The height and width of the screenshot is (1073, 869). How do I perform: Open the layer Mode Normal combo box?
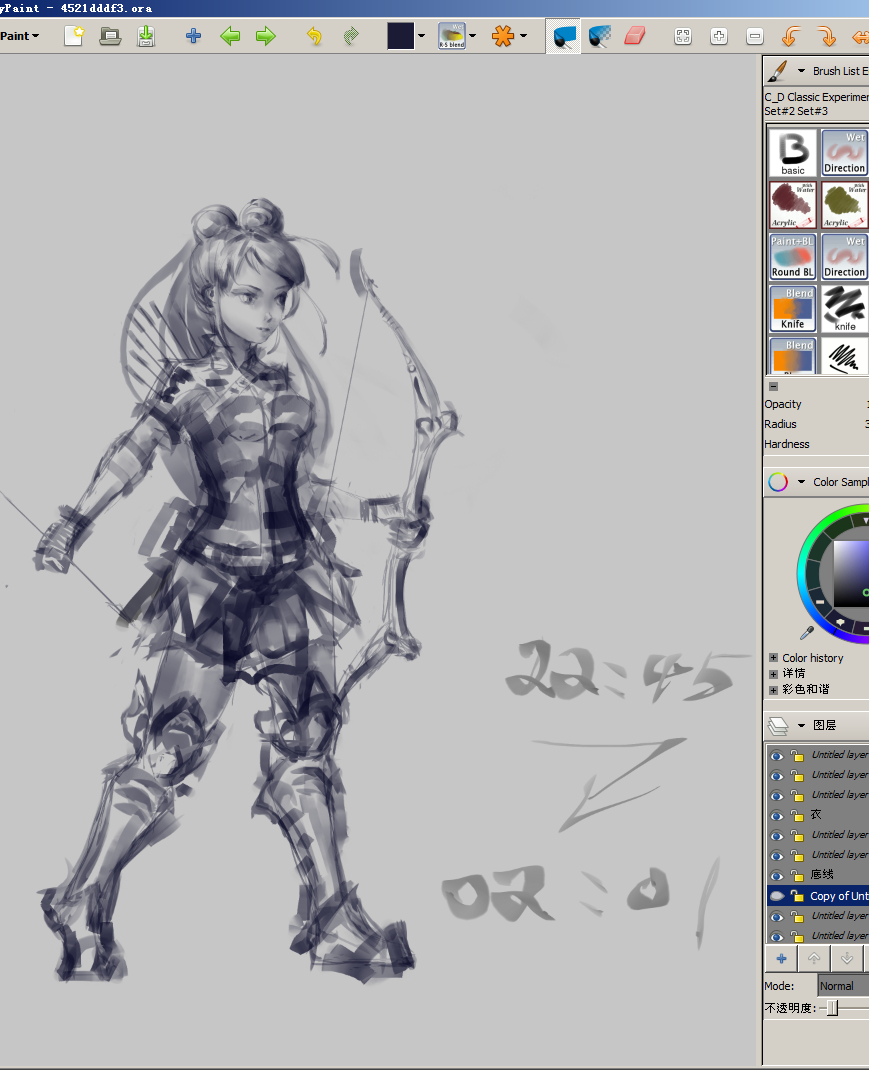click(x=843, y=986)
